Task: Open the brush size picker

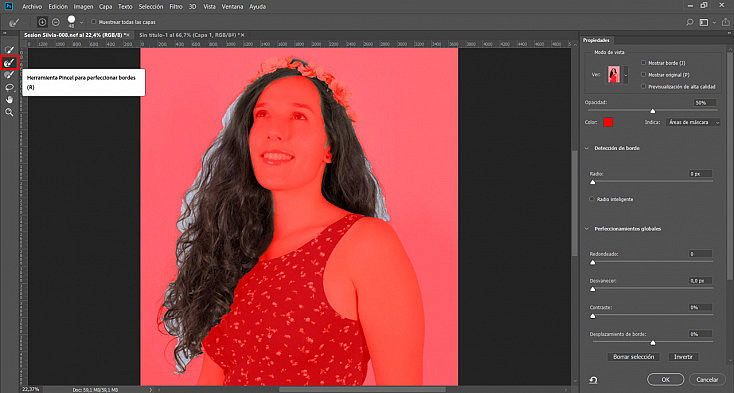Action: pos(82,22)
